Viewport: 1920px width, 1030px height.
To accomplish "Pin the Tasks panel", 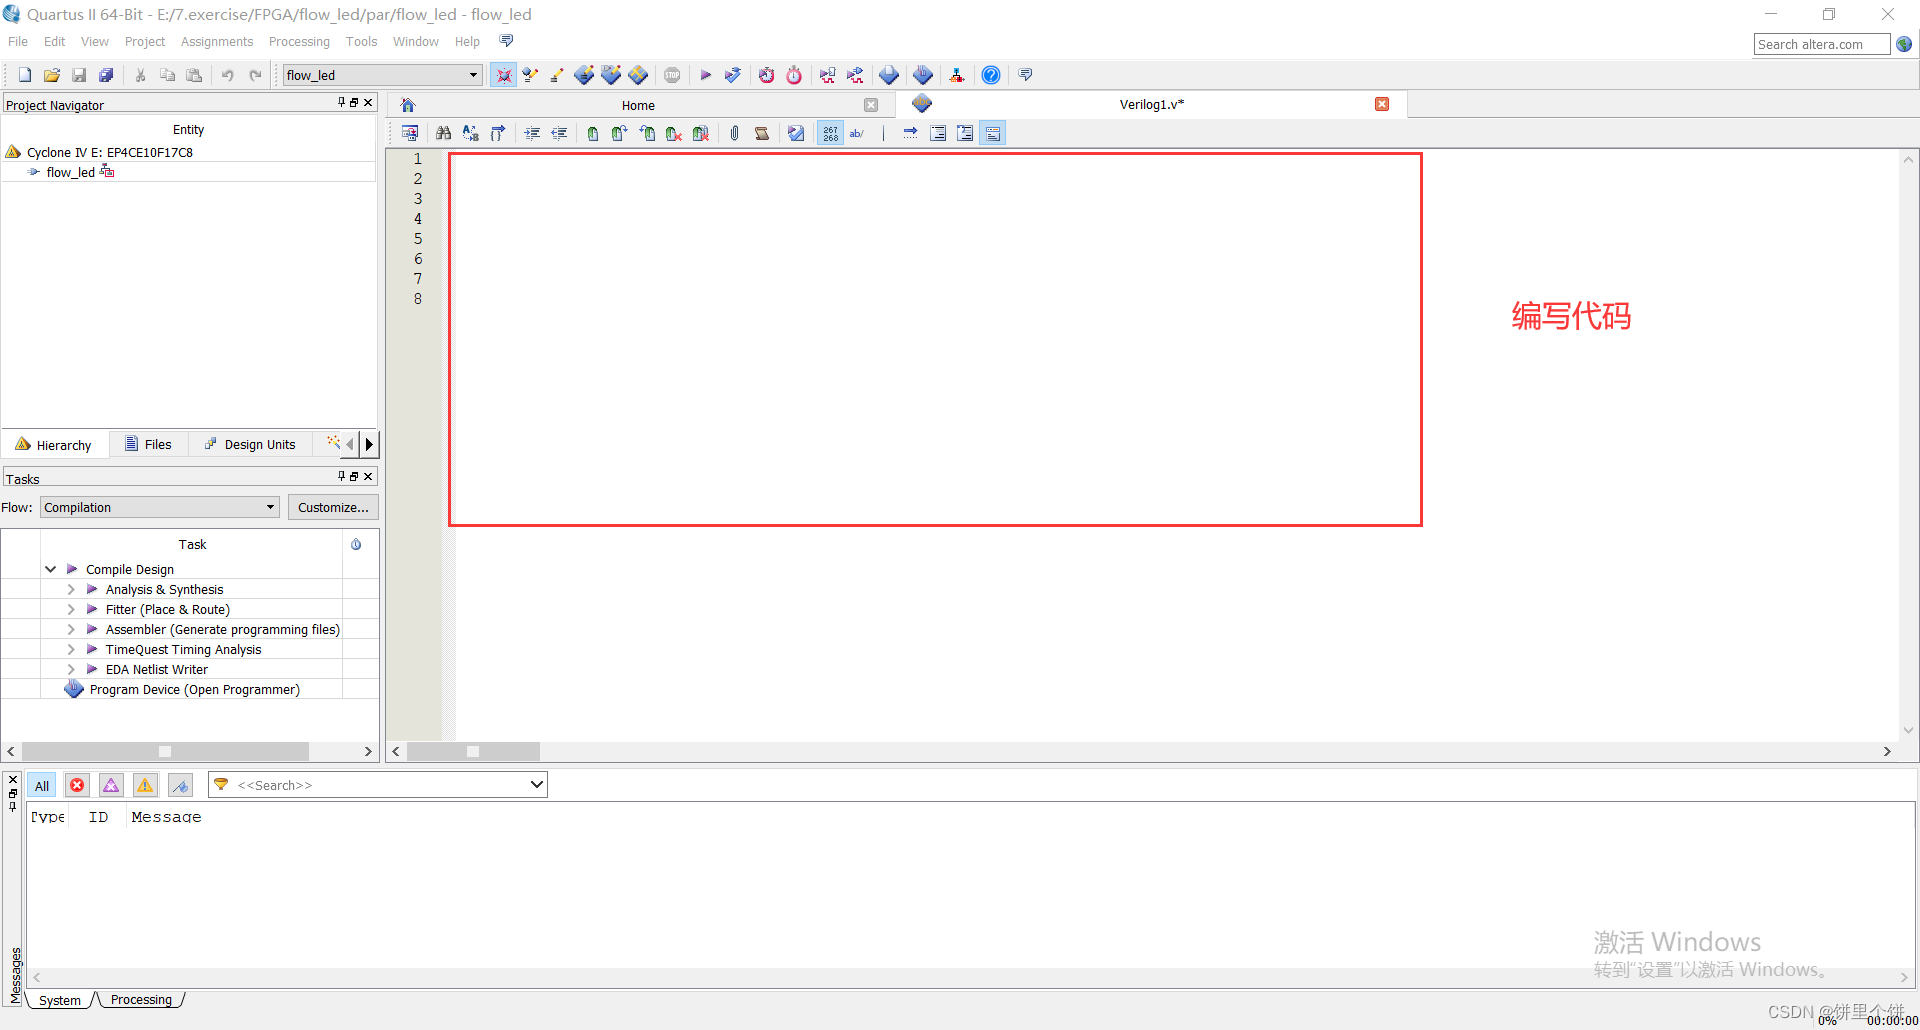I will 341,476.
